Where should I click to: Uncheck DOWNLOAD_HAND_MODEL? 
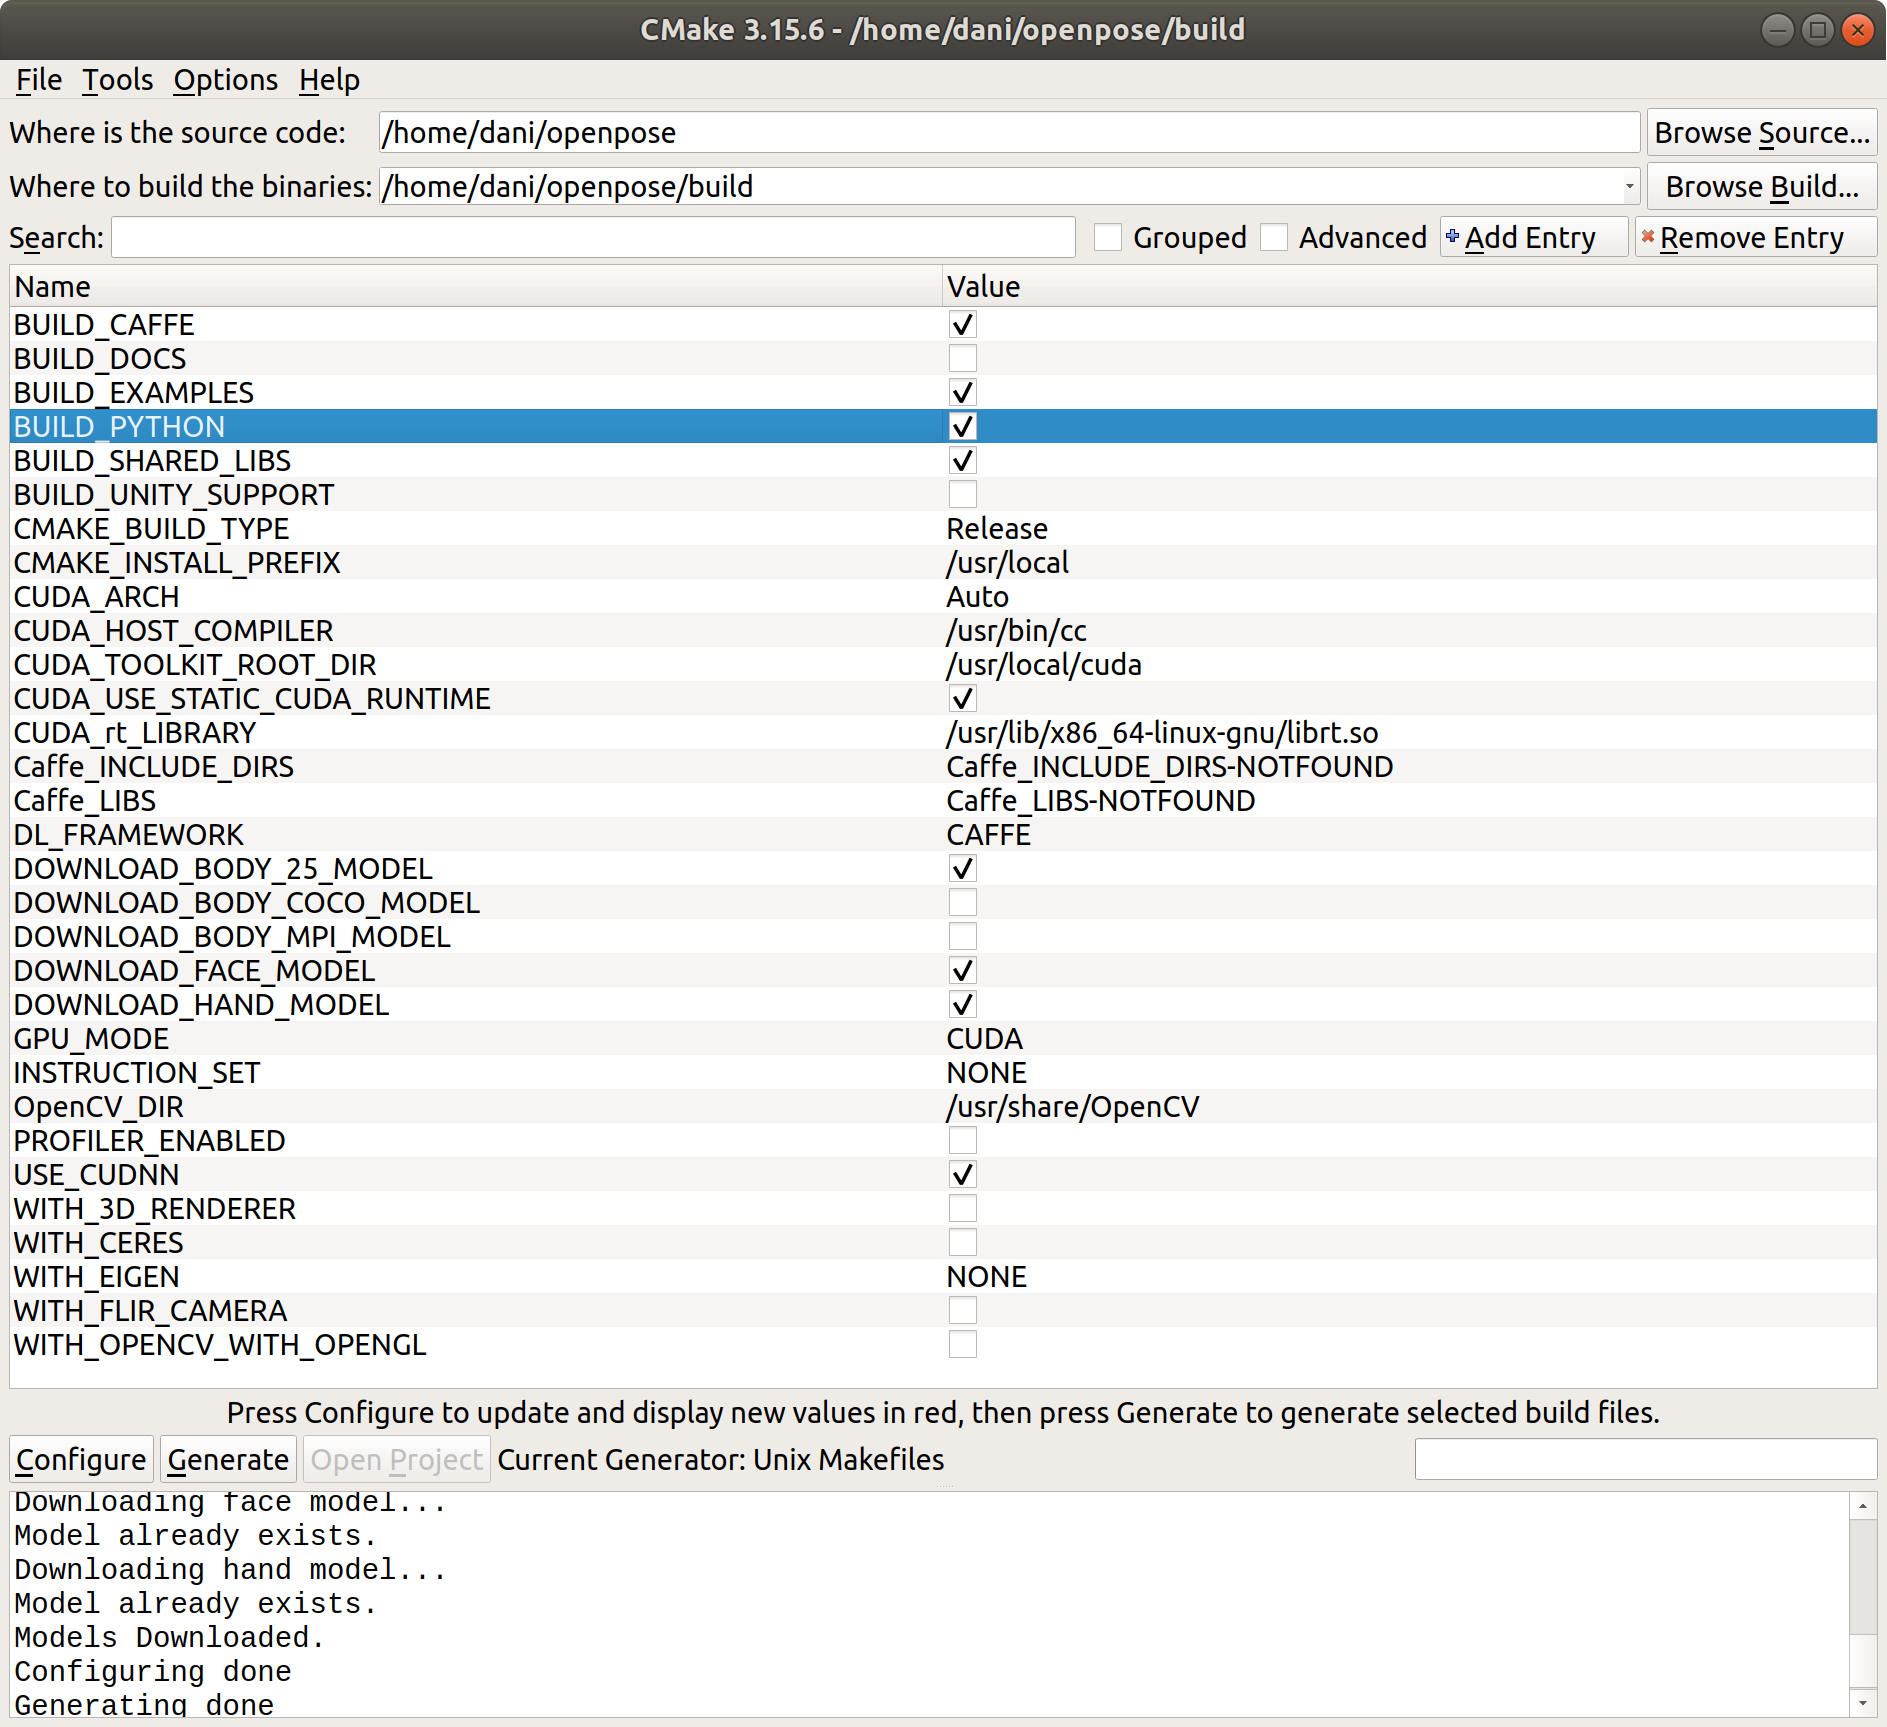pyautogui.click(x=962, y=1005)
